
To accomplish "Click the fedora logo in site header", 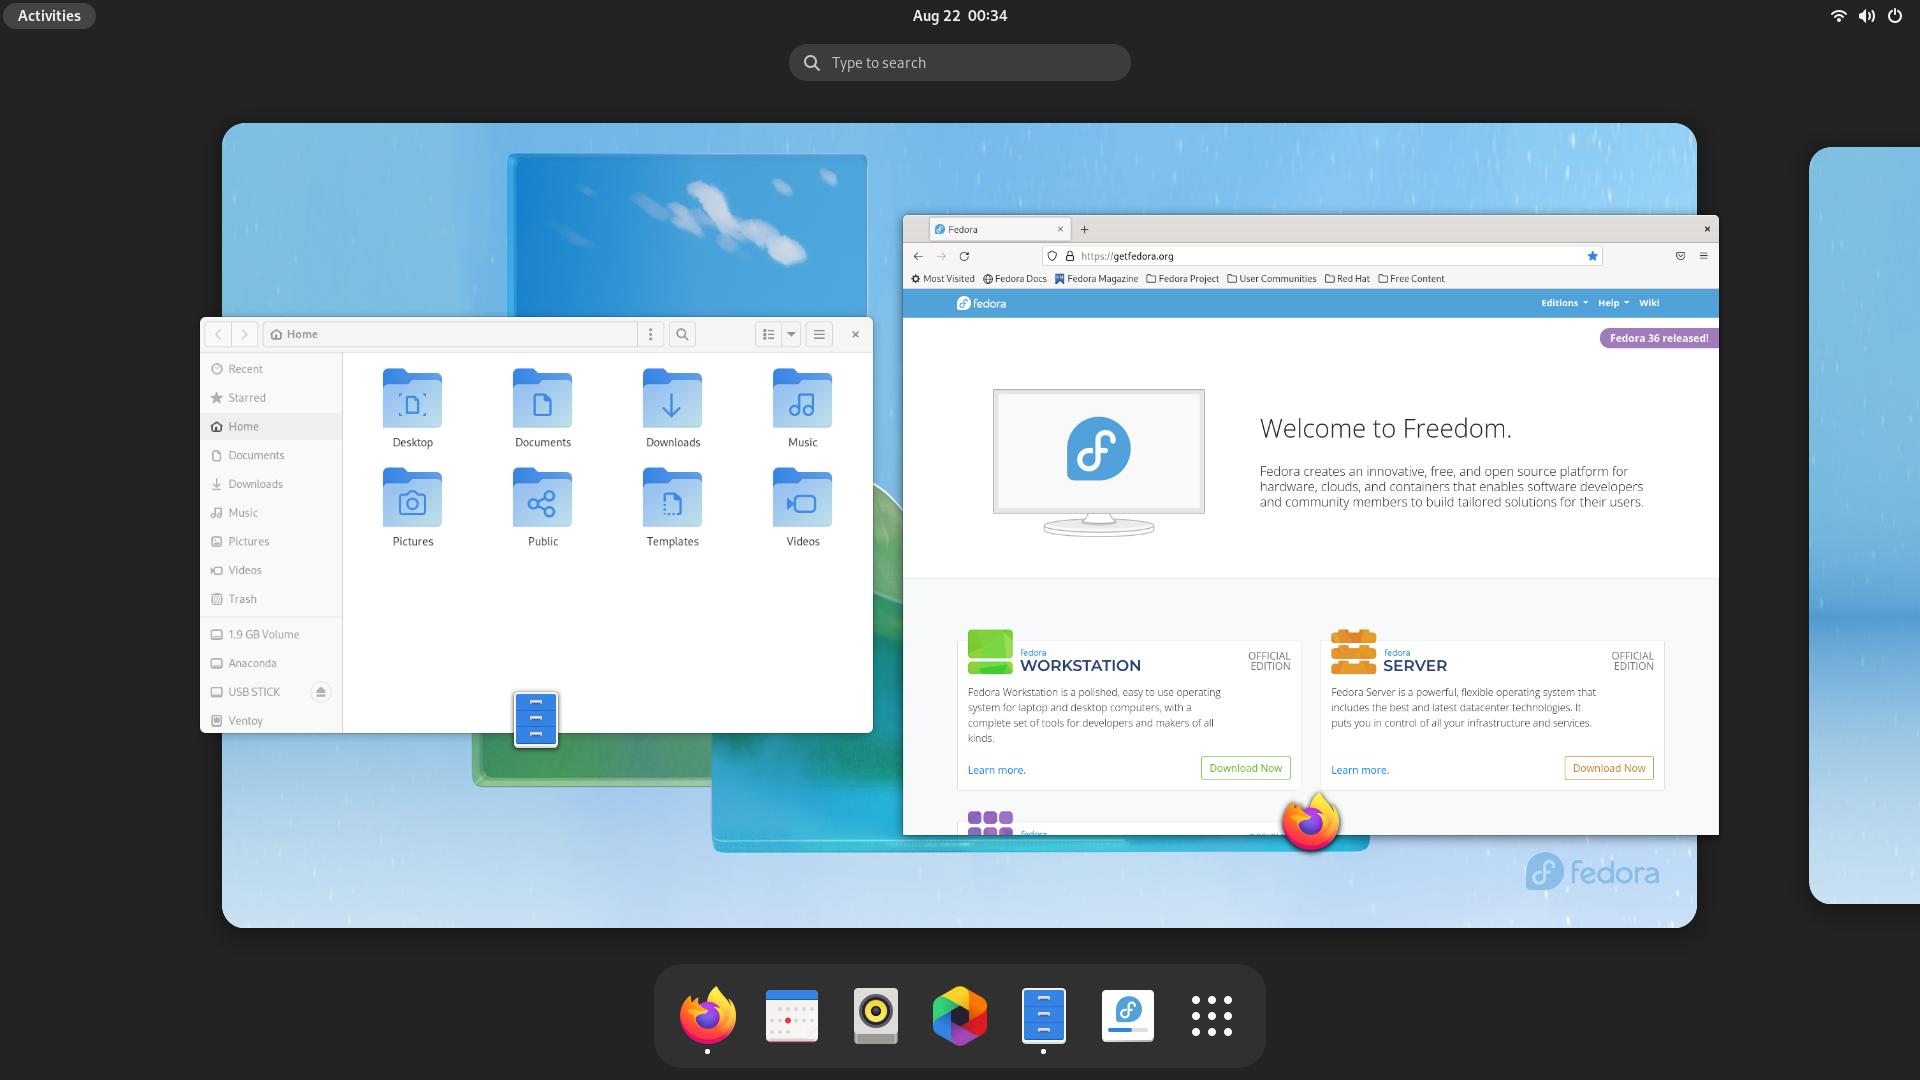I will point(981,303).
